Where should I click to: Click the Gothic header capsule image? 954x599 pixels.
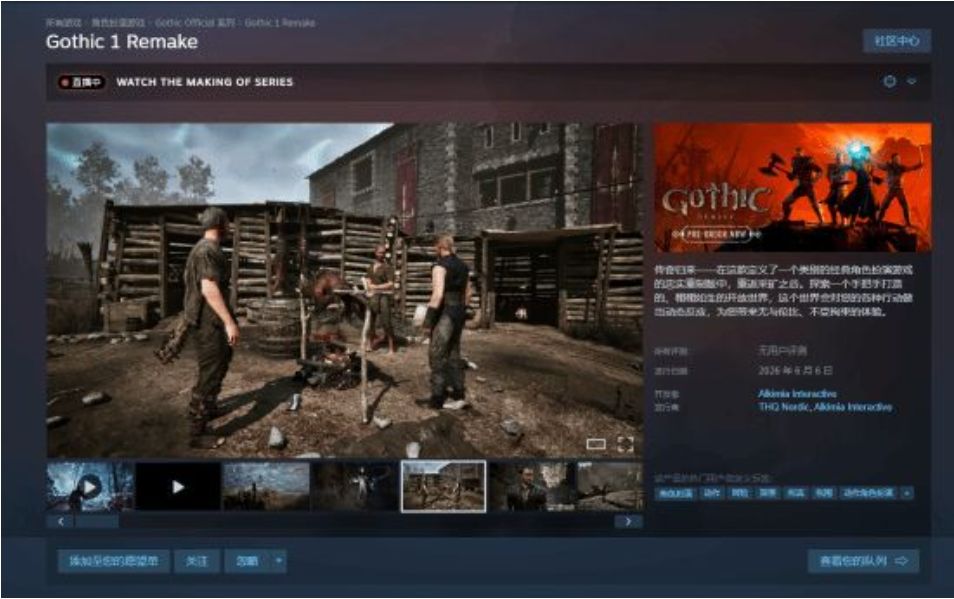[792, 187]
